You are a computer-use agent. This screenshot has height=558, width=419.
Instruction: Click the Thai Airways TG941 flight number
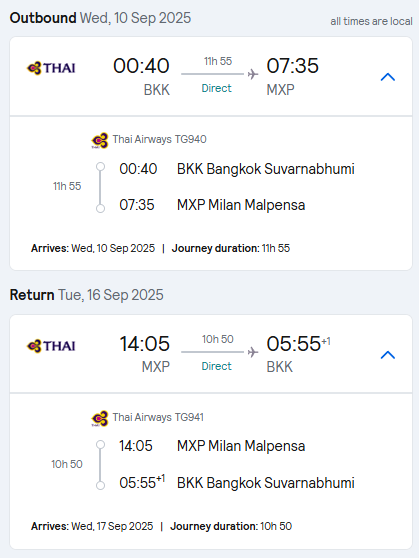(158, 417)
